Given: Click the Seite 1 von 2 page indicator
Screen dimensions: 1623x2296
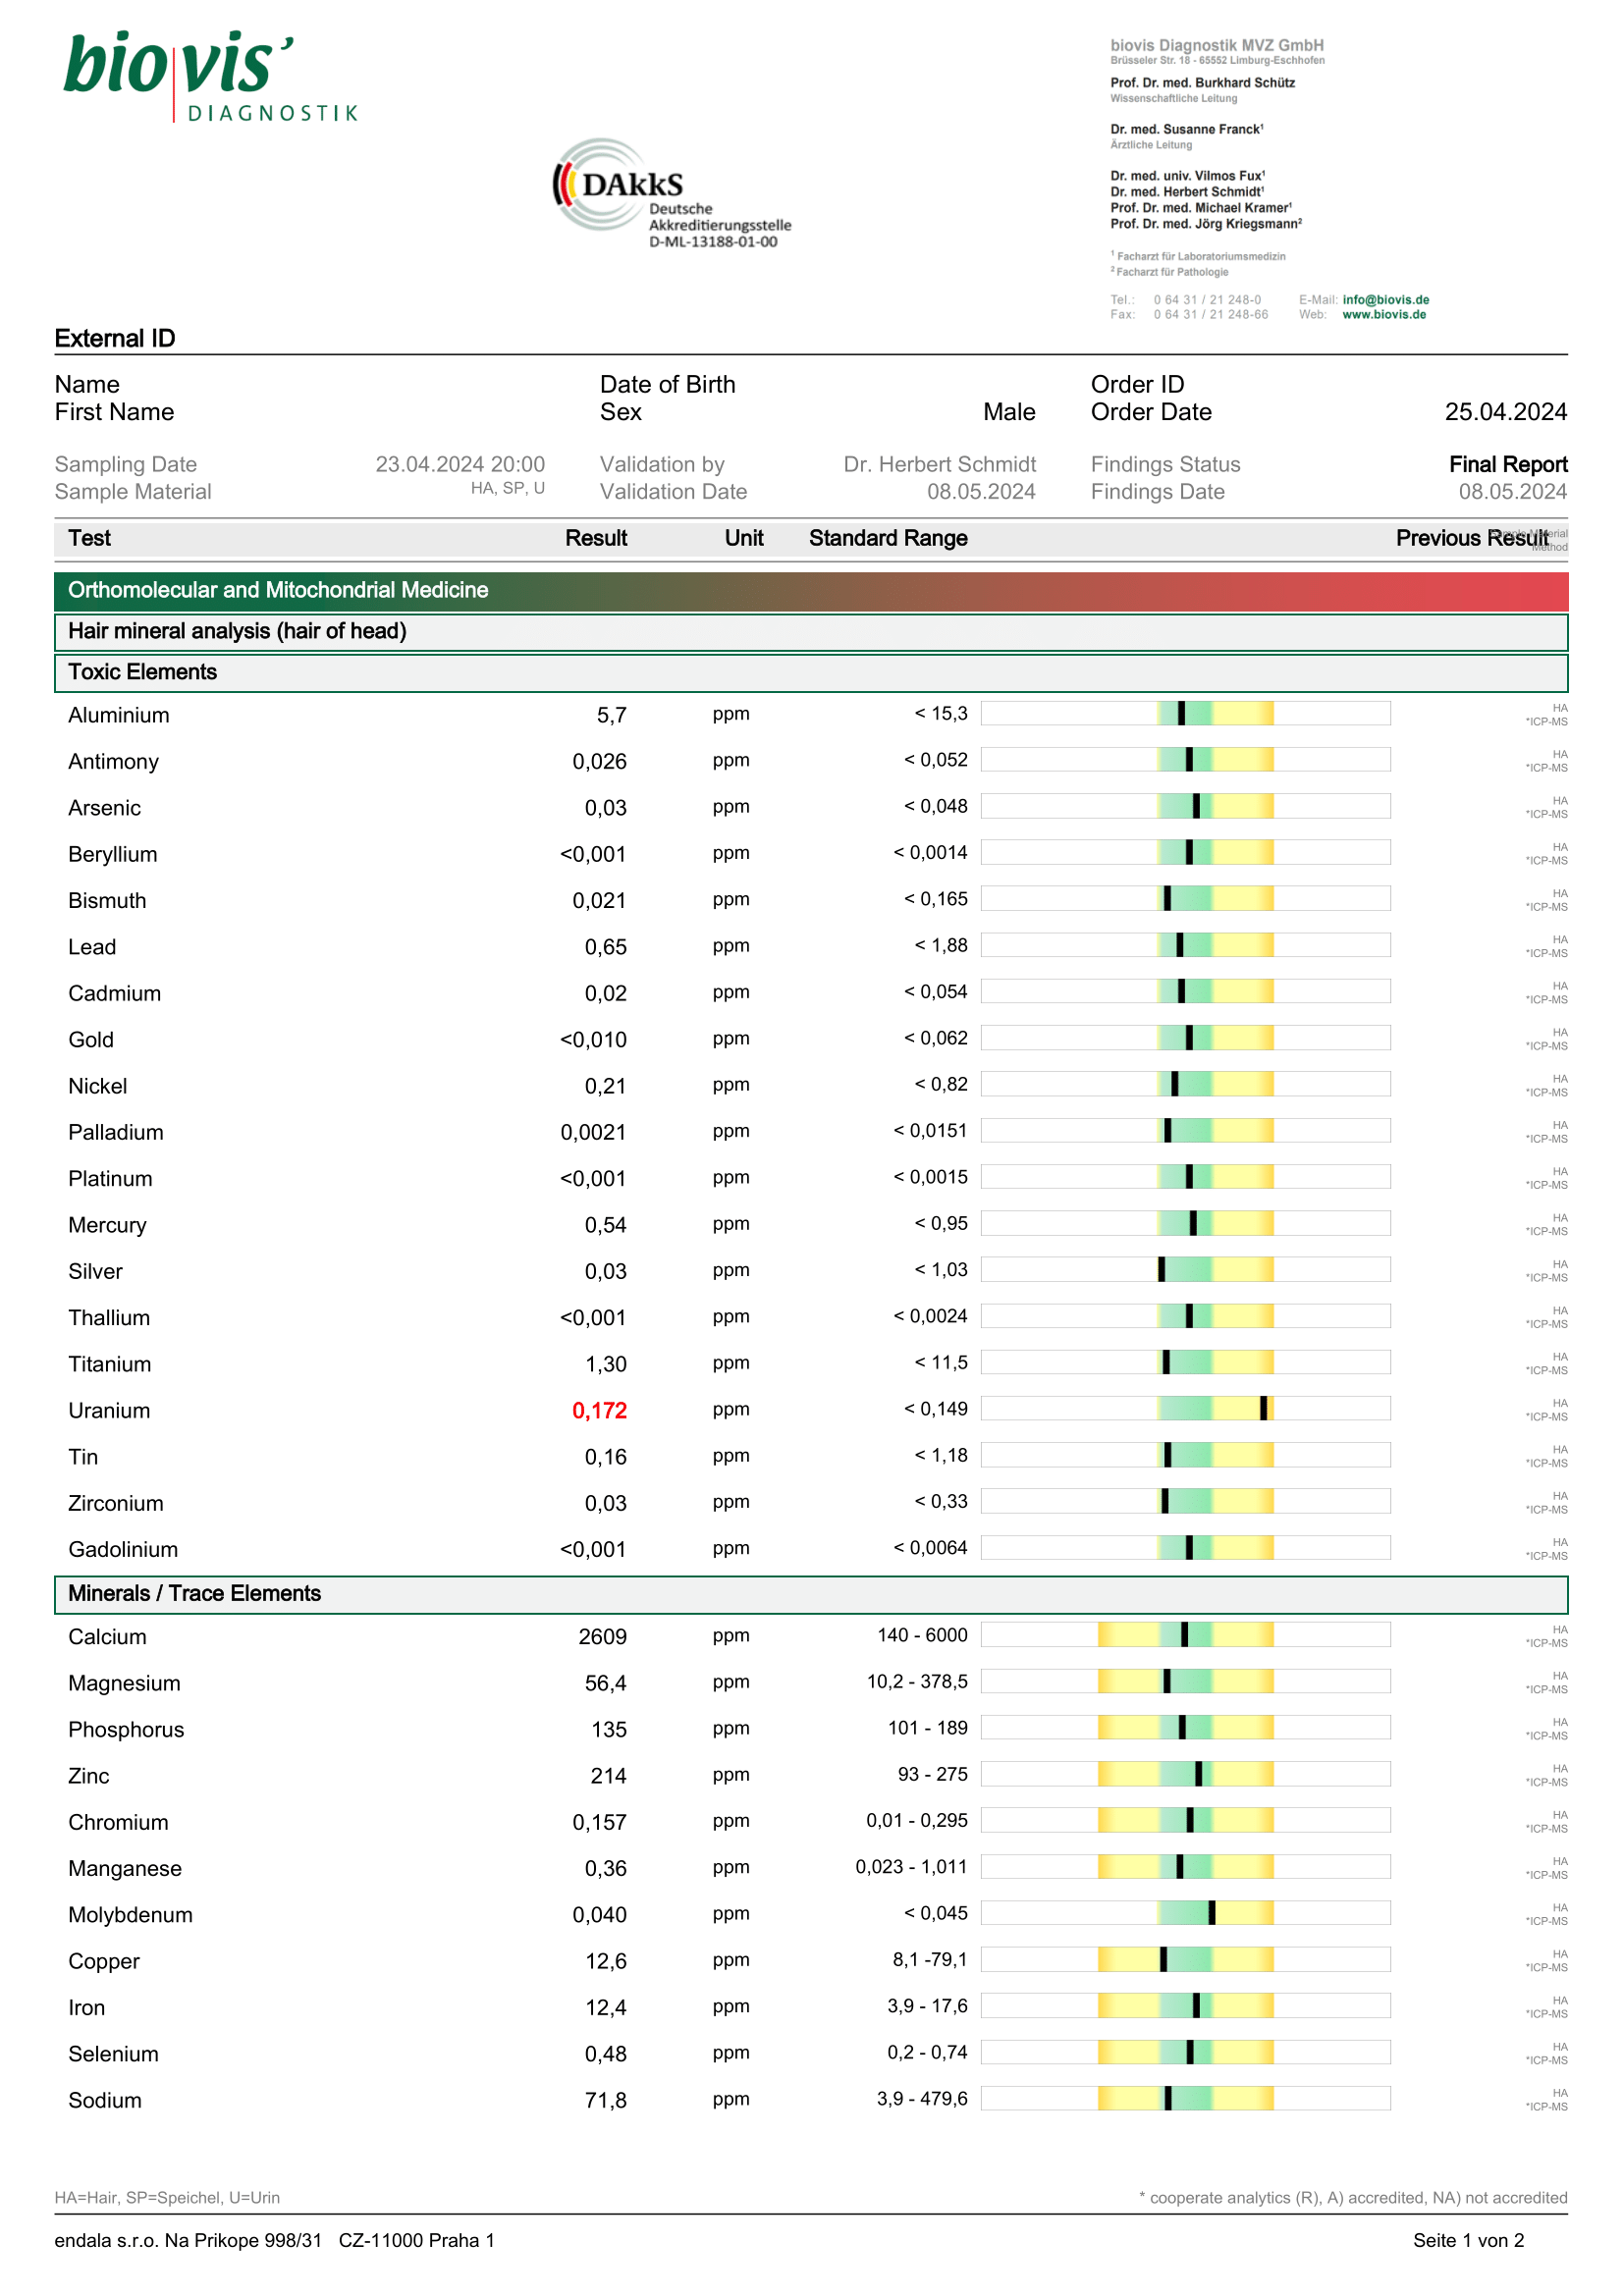Looking at the screenshot, I should (x=1468, y=2241).
